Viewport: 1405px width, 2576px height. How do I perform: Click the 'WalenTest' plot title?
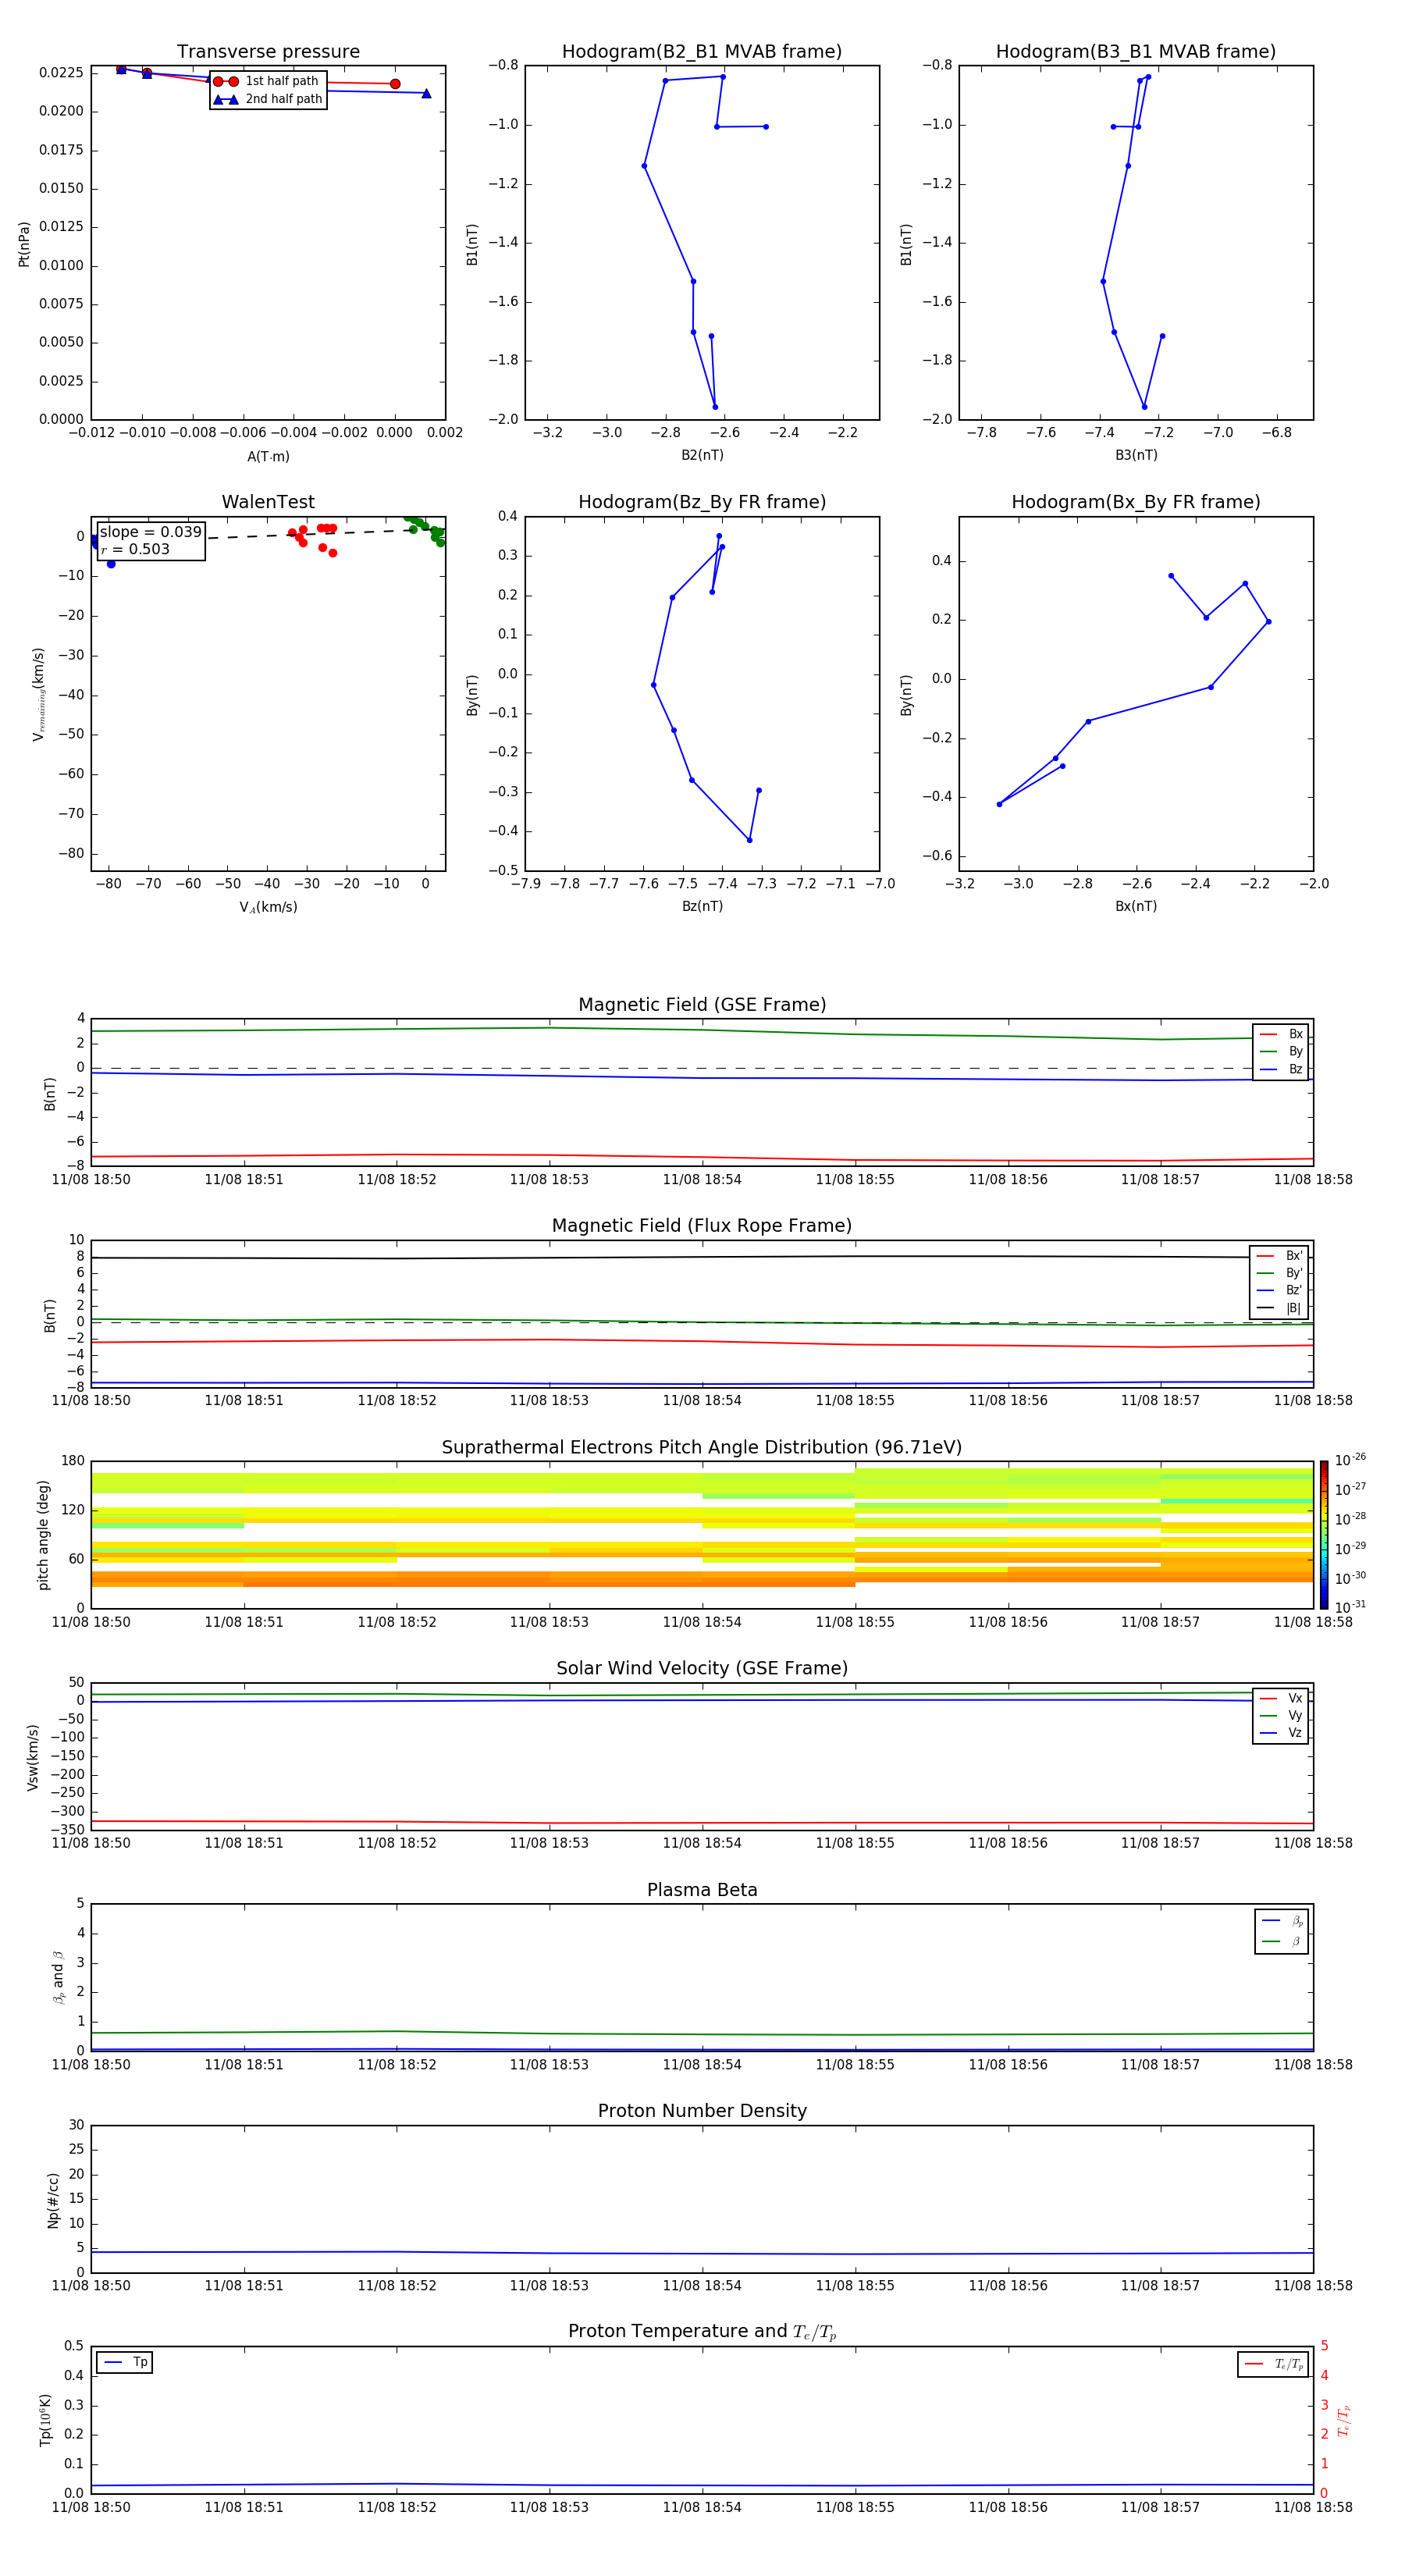[268, 502]
